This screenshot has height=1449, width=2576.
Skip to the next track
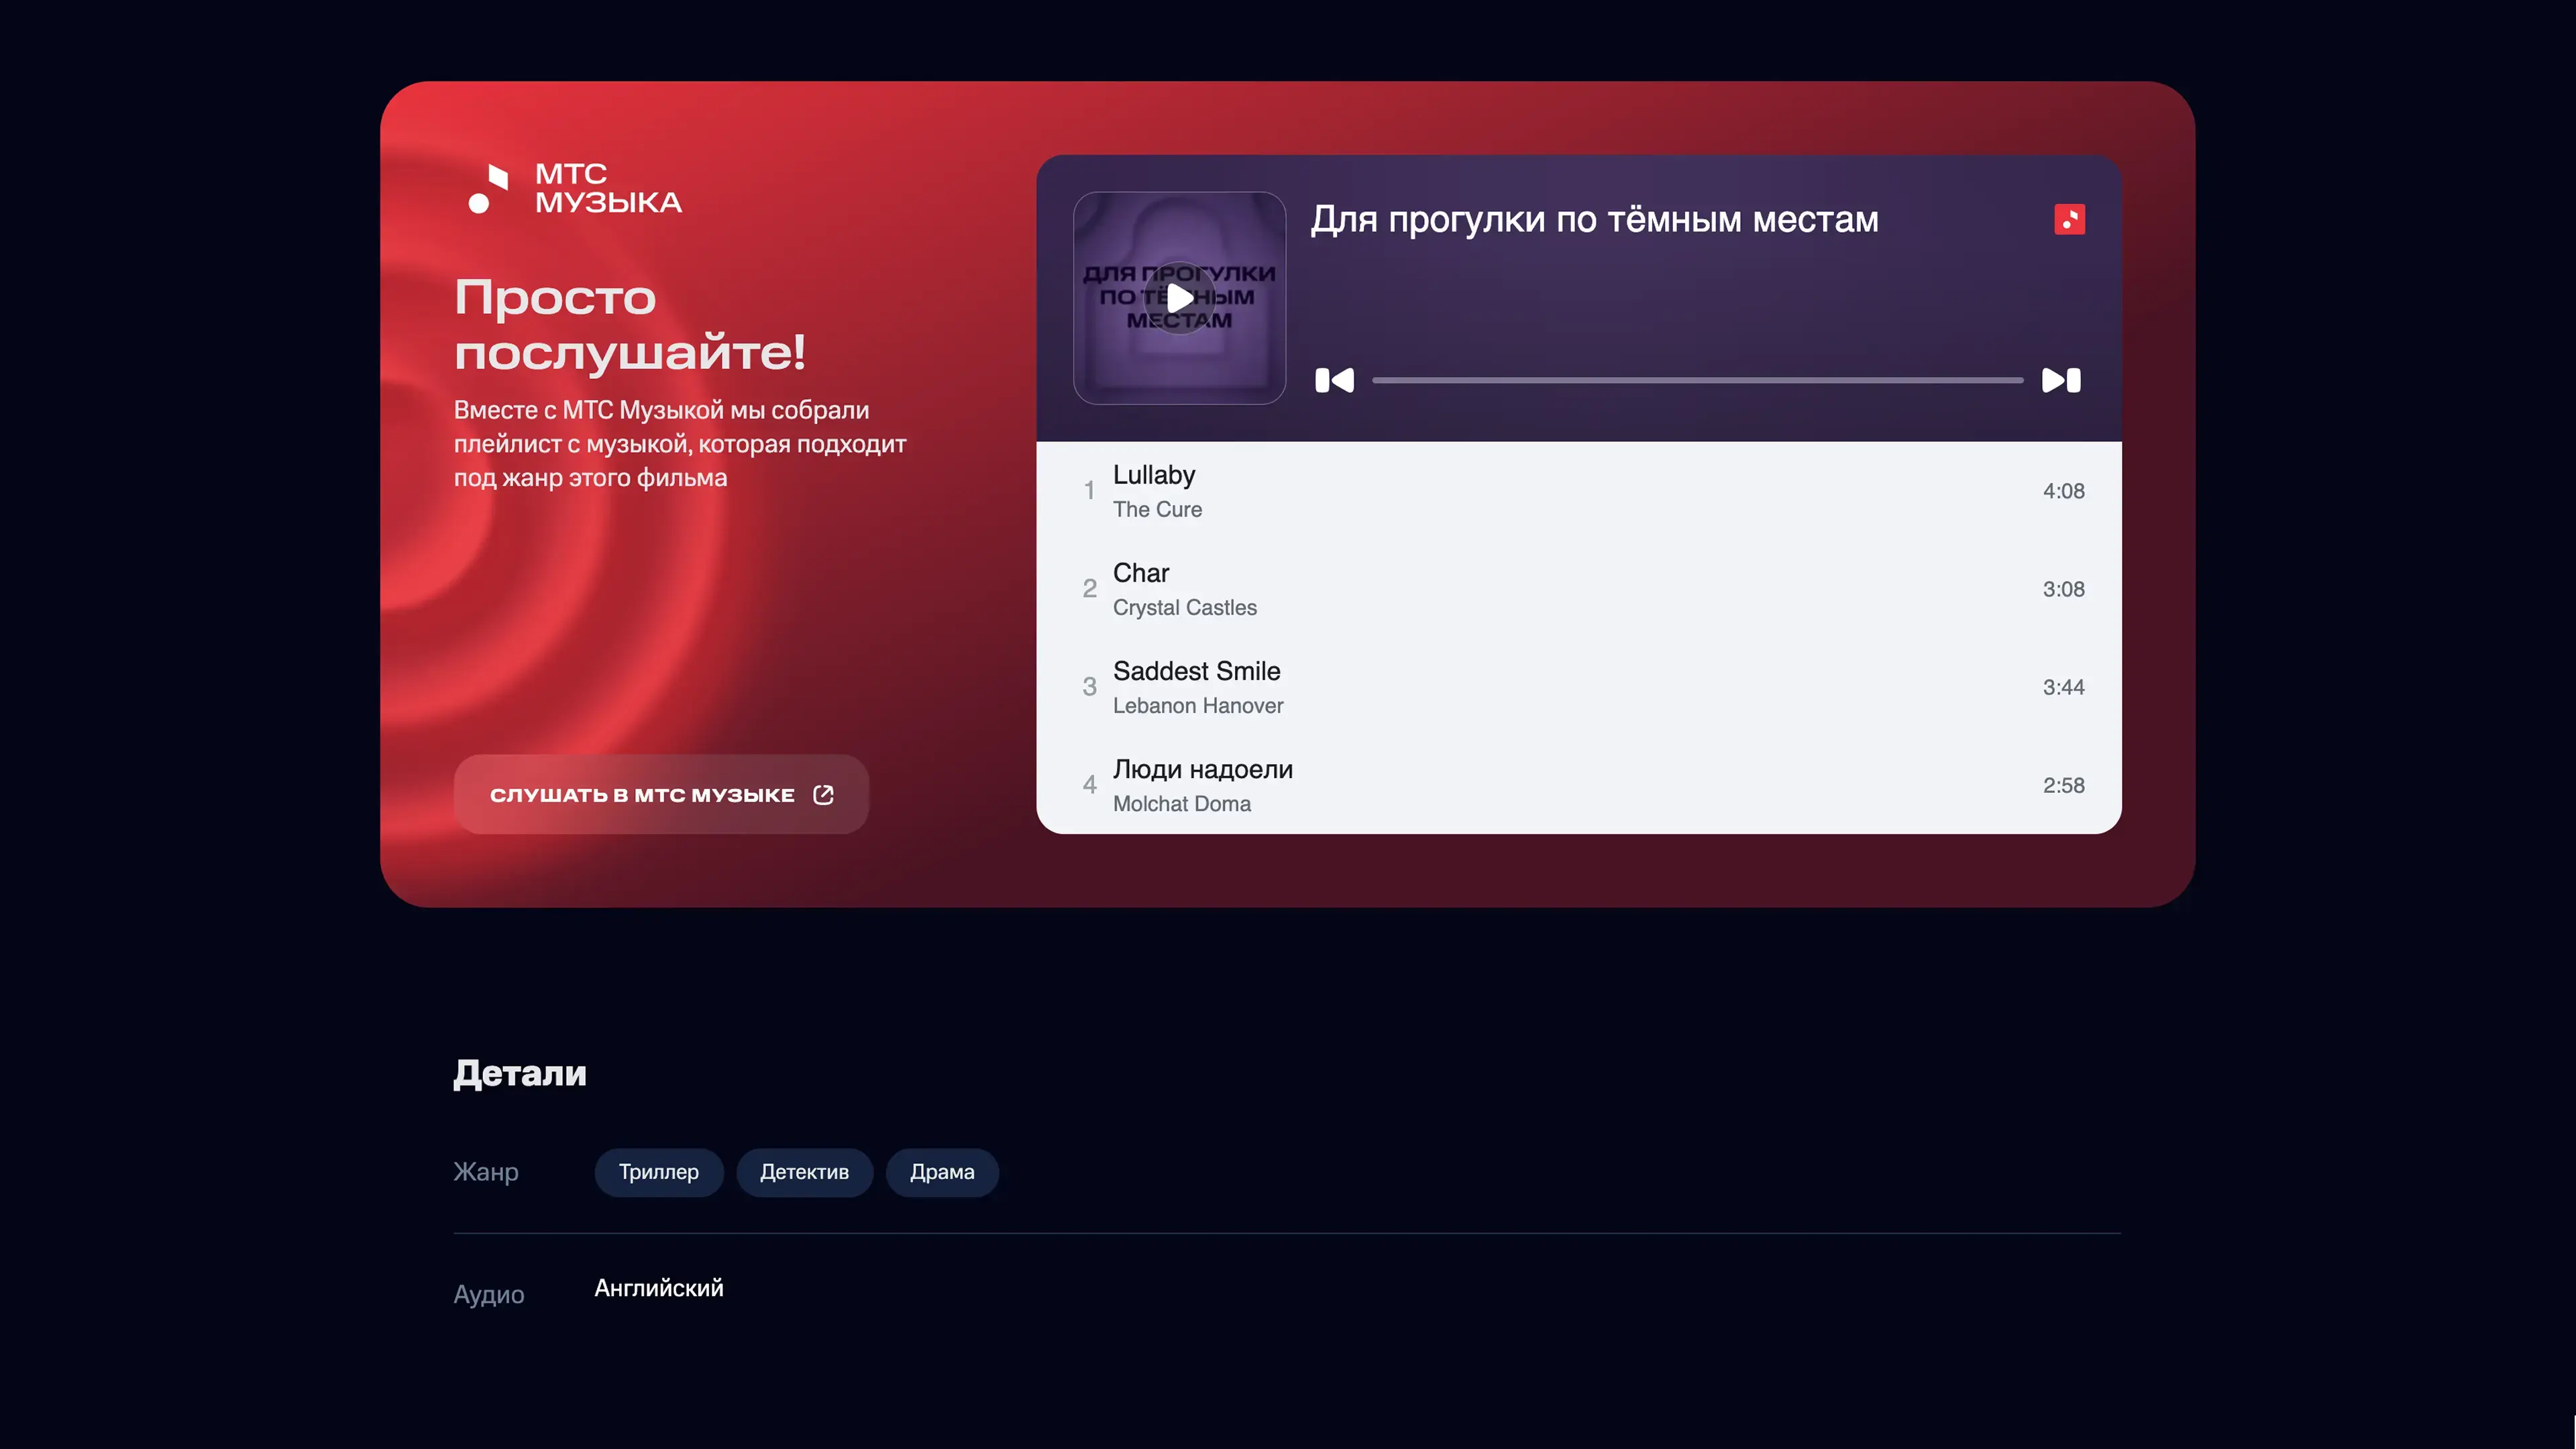[x=2061, y=380]
